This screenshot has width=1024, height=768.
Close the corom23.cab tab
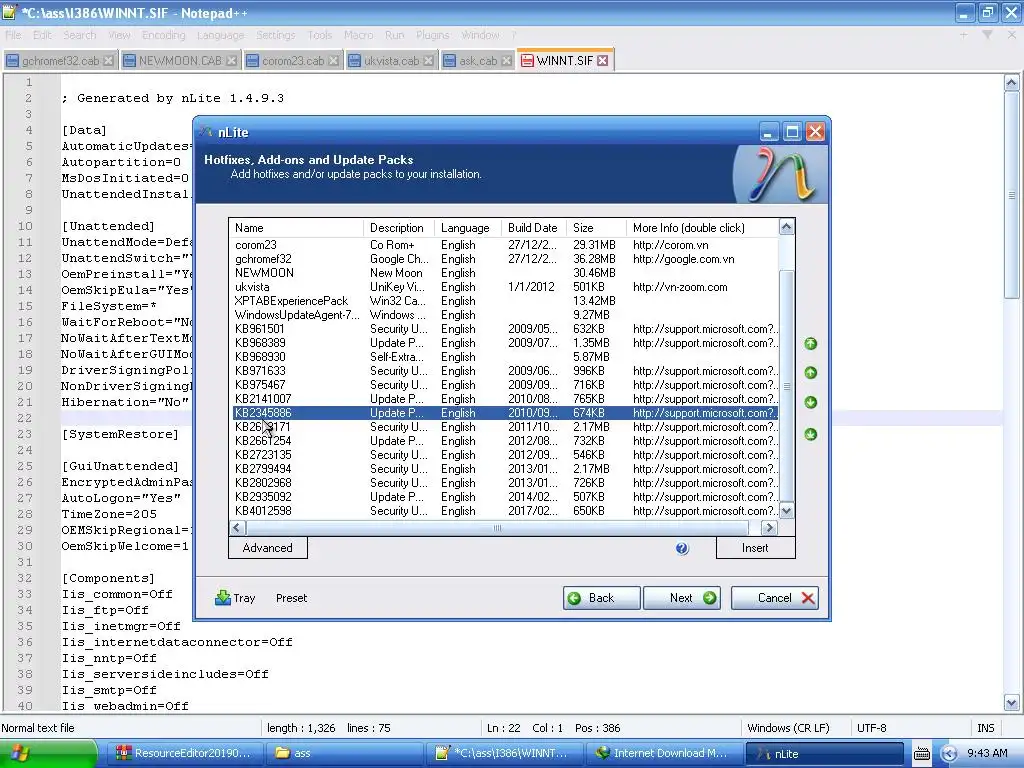coord(333,61)
